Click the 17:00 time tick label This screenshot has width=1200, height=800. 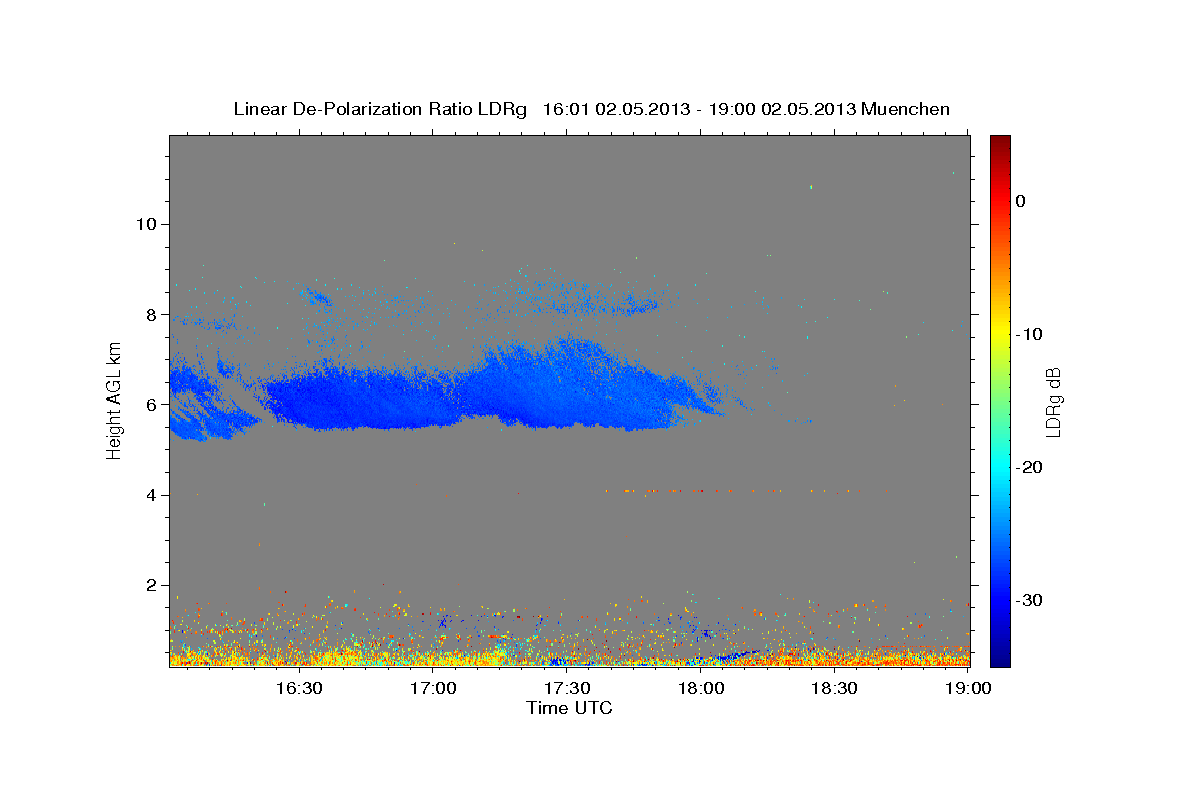433,688
